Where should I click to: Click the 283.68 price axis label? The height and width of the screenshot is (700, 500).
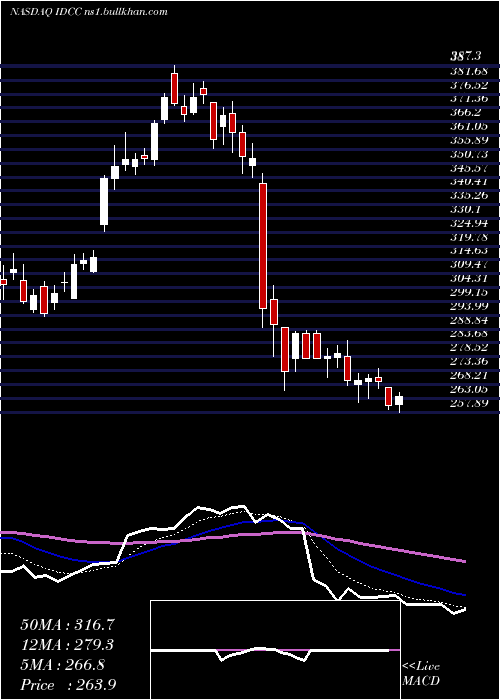pyautogui.click(x=470, y=334)
